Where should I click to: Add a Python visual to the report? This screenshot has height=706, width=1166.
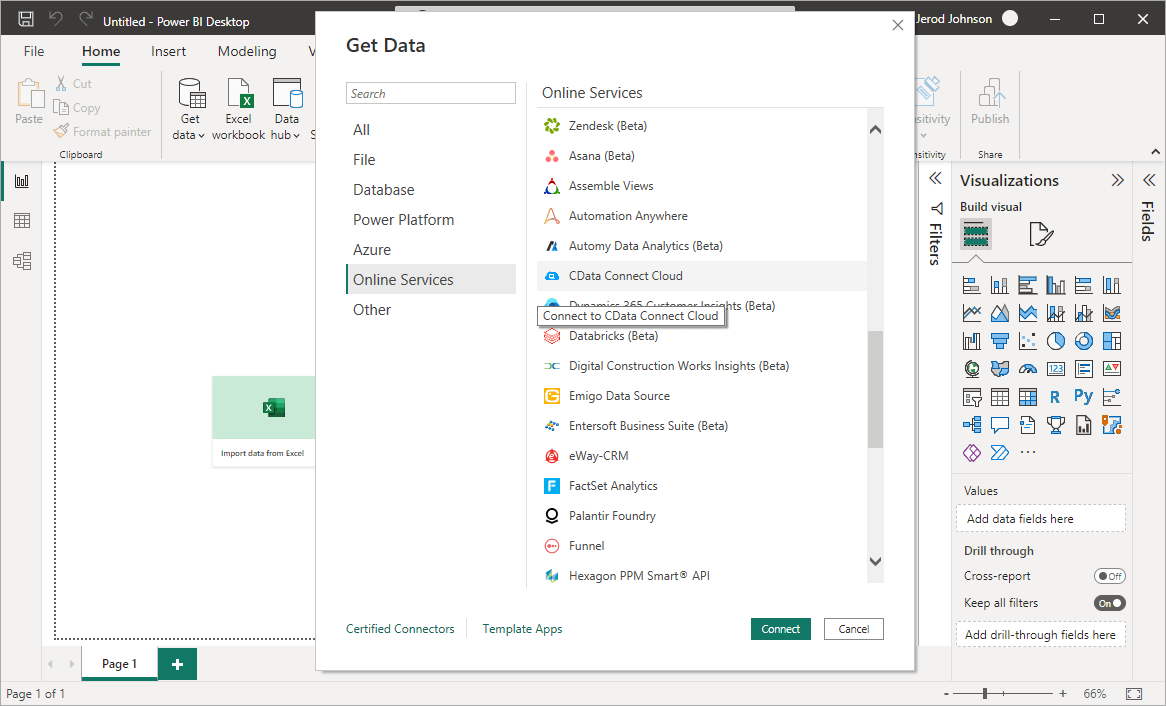click(x=1083, y=396)
